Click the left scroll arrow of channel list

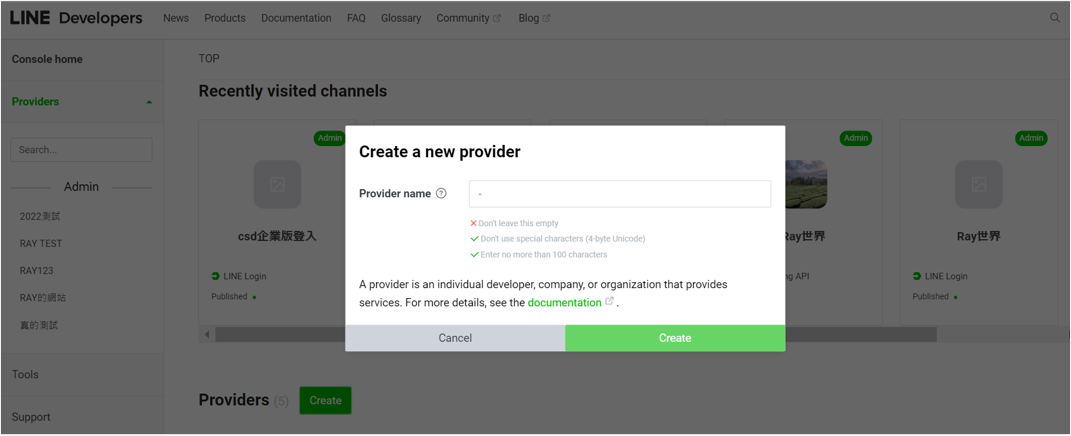(x=207, y=334)
